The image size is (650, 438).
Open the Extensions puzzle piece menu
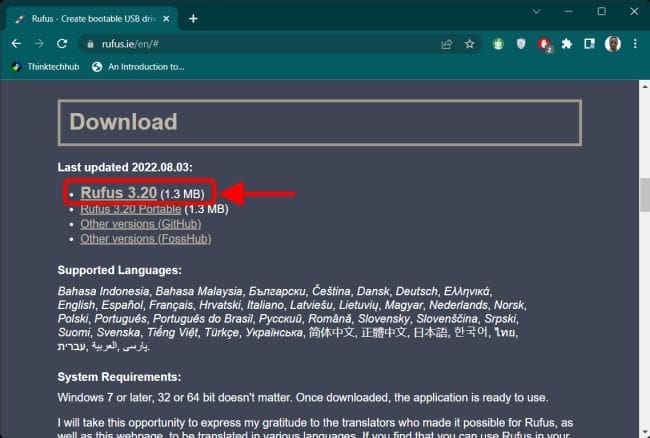point(568,44)
